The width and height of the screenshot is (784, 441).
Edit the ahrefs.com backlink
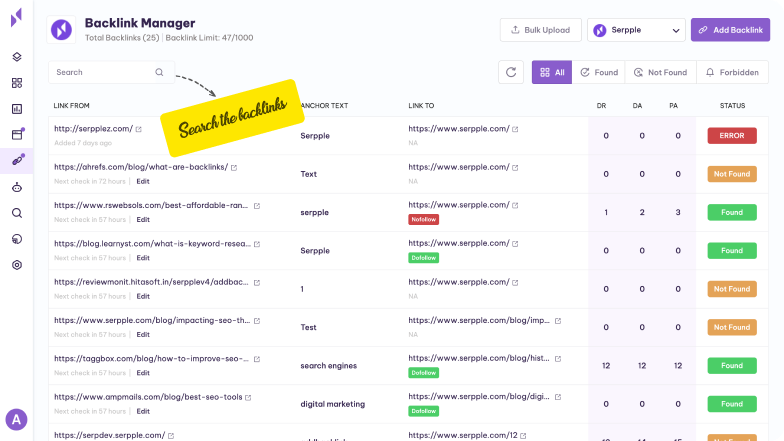click(x=143, y=182)
